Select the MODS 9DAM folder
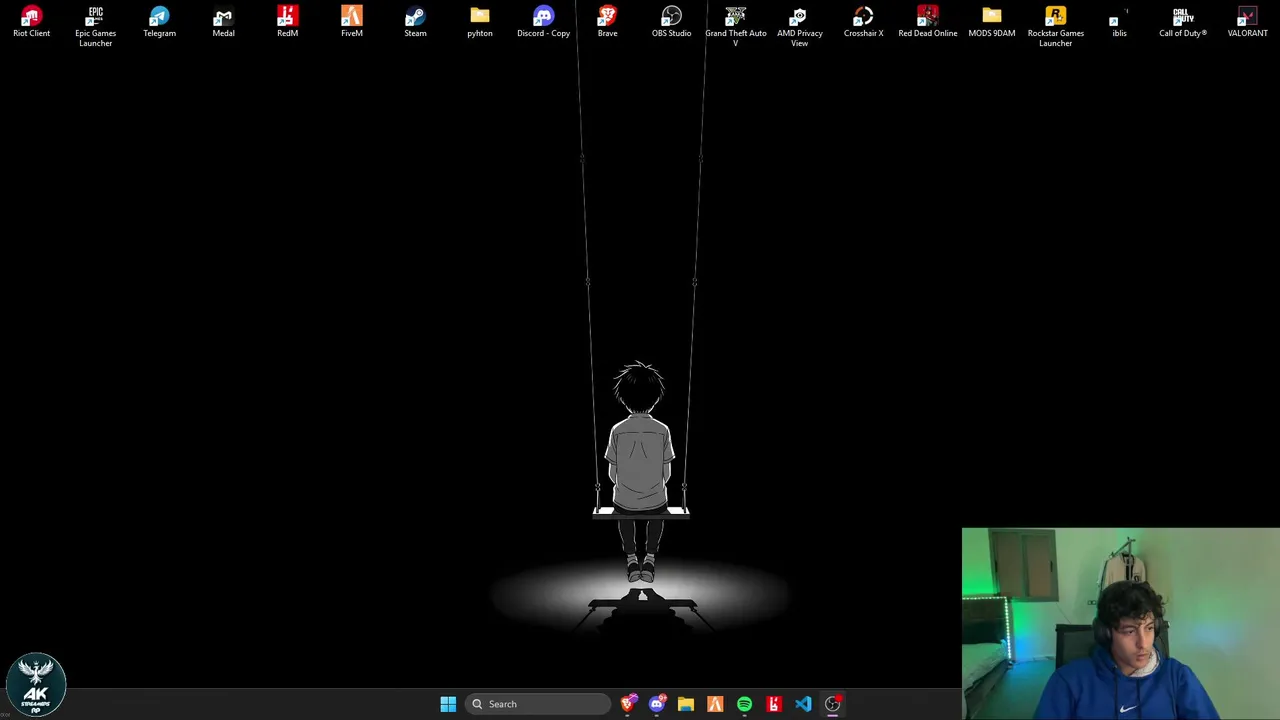1280x720 pixels. tap(991, 23)
